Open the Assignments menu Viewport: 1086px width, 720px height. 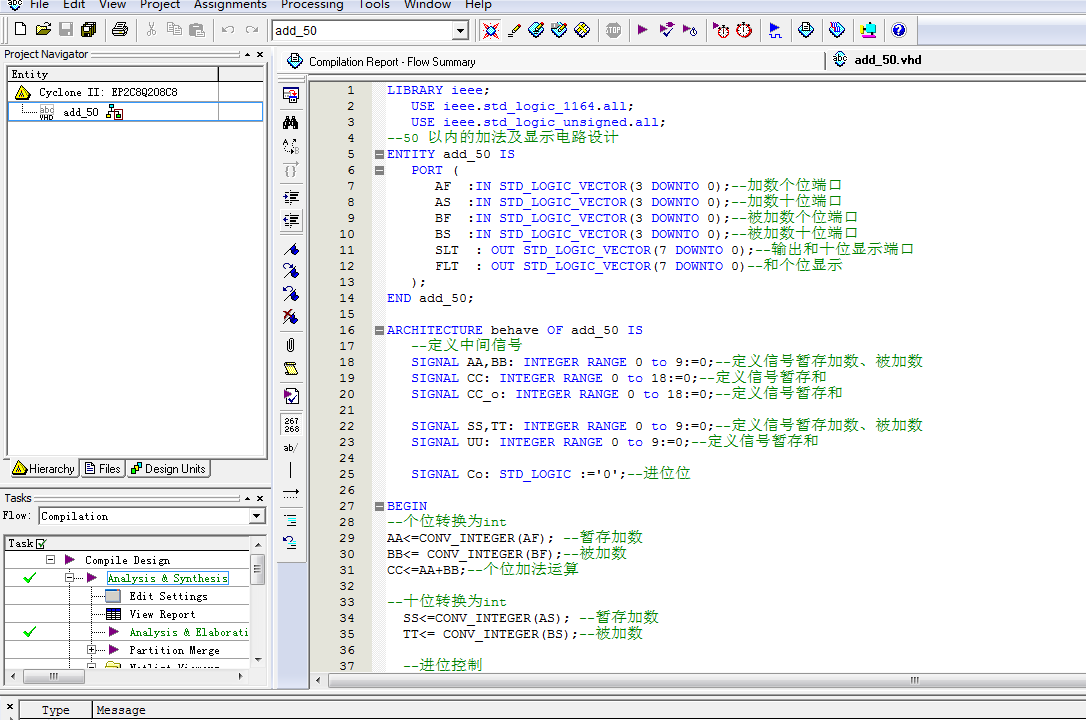point(230,5)
